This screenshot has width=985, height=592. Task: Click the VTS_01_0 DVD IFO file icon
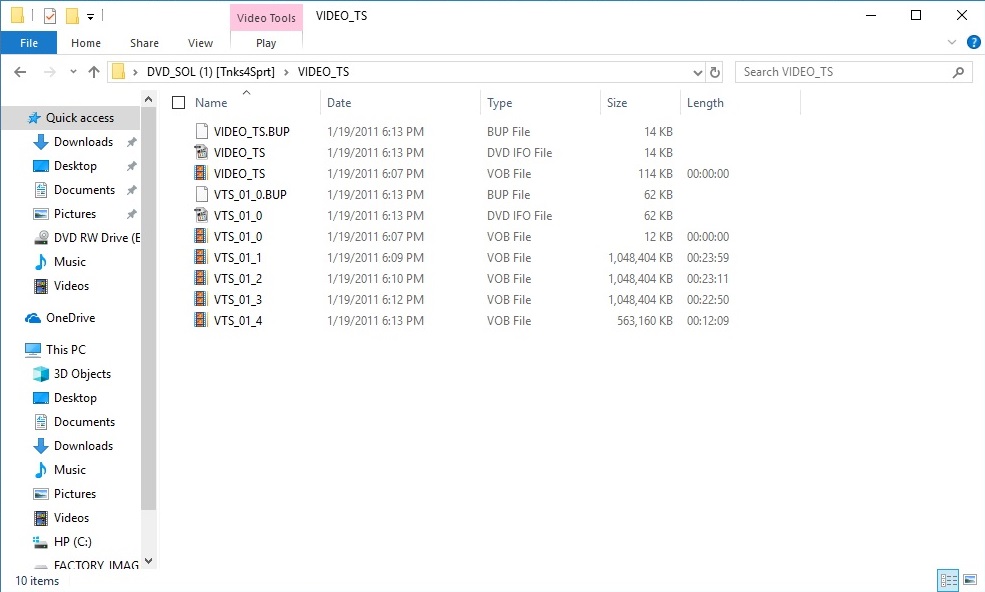[201, 216]
